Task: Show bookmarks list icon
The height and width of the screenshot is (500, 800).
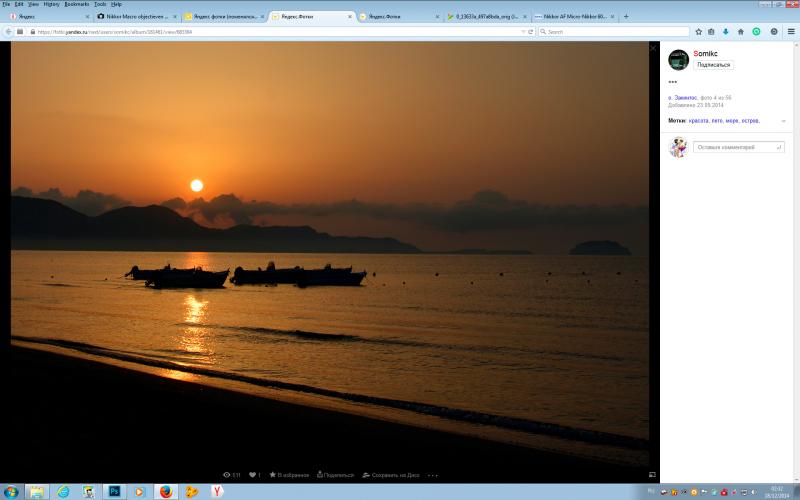Action: coord(711,32)
